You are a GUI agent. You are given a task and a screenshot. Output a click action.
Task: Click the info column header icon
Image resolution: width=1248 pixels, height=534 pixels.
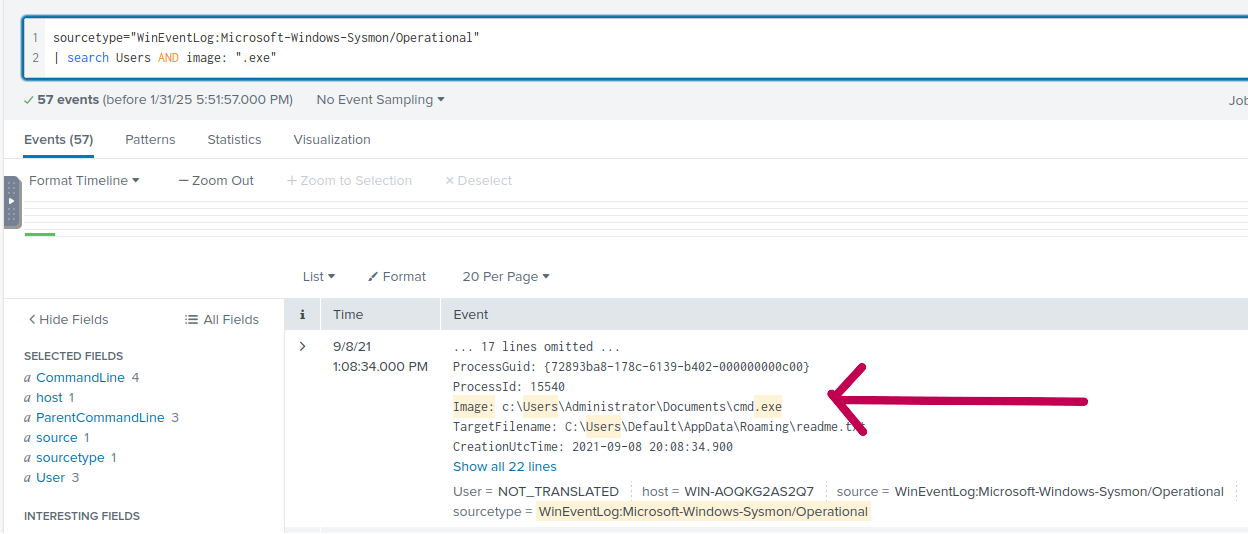[x=302, y=314]
